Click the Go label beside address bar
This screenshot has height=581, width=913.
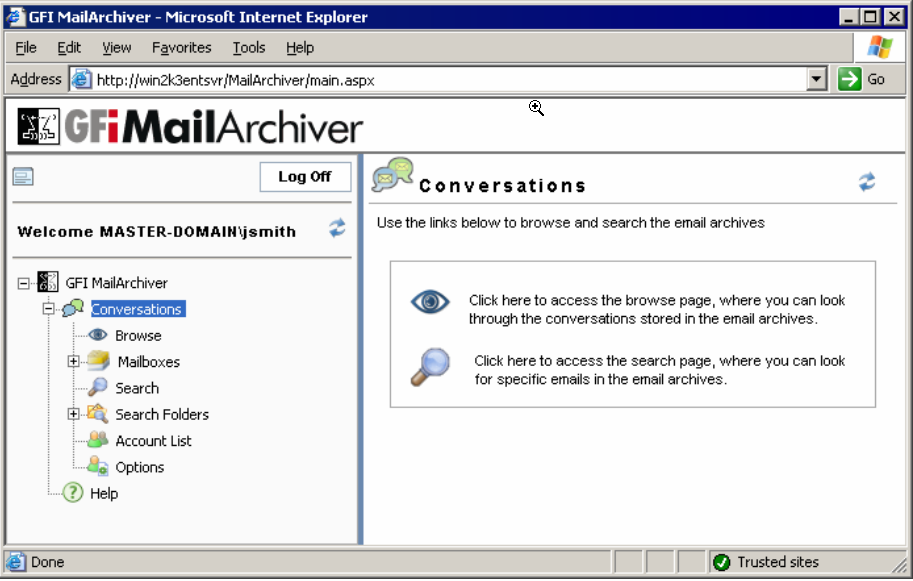coord(876,79)
